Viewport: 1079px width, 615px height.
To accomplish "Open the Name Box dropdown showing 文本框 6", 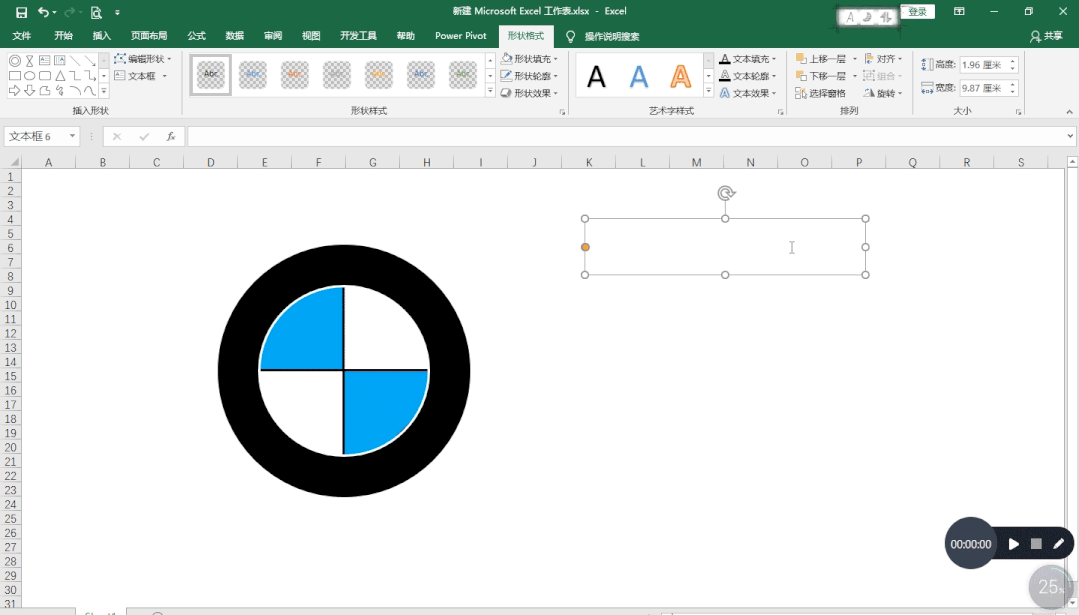I will point(72,136).
